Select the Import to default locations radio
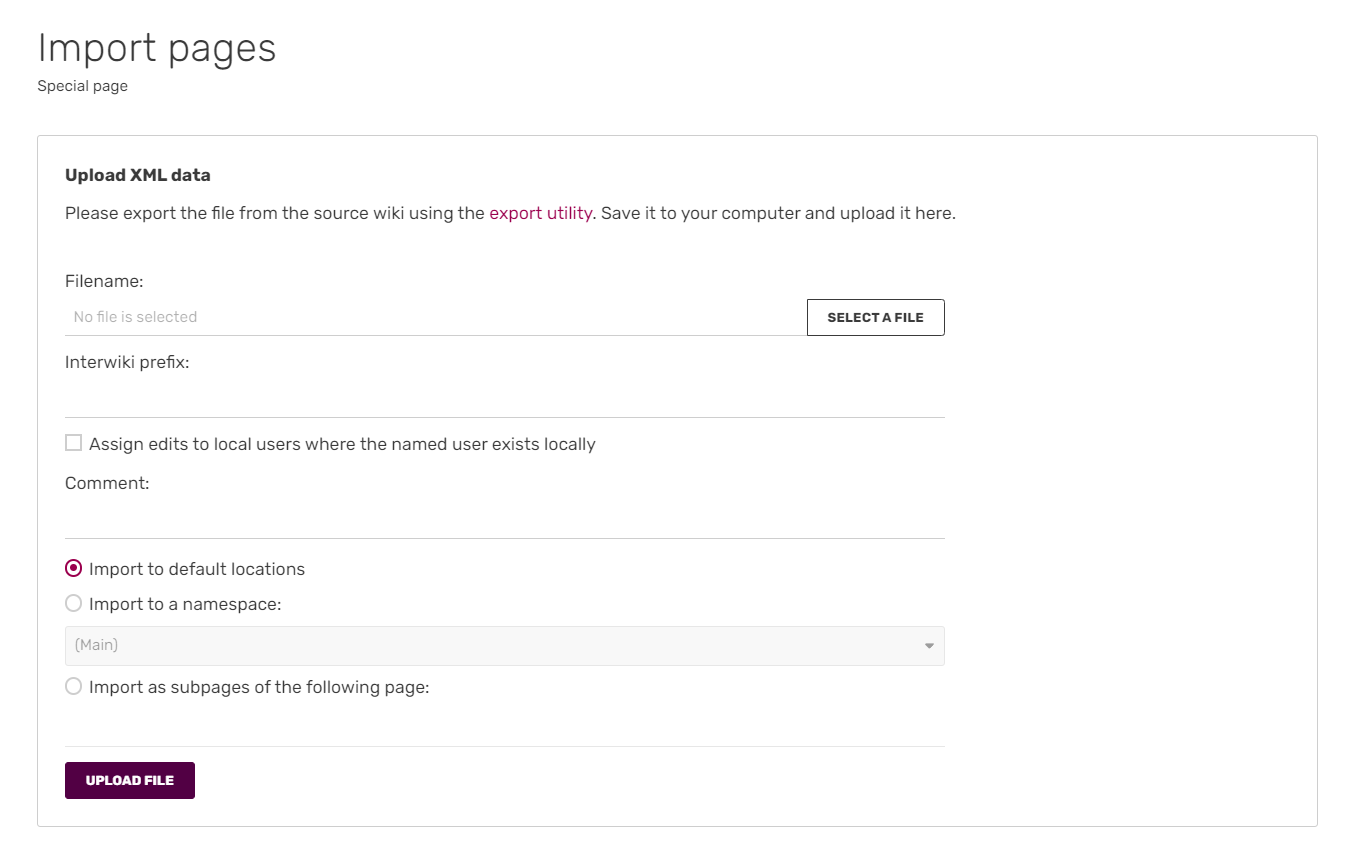The width and height of the screenshot is (1356, 862). pyautogui.click(x=73, y=568)
